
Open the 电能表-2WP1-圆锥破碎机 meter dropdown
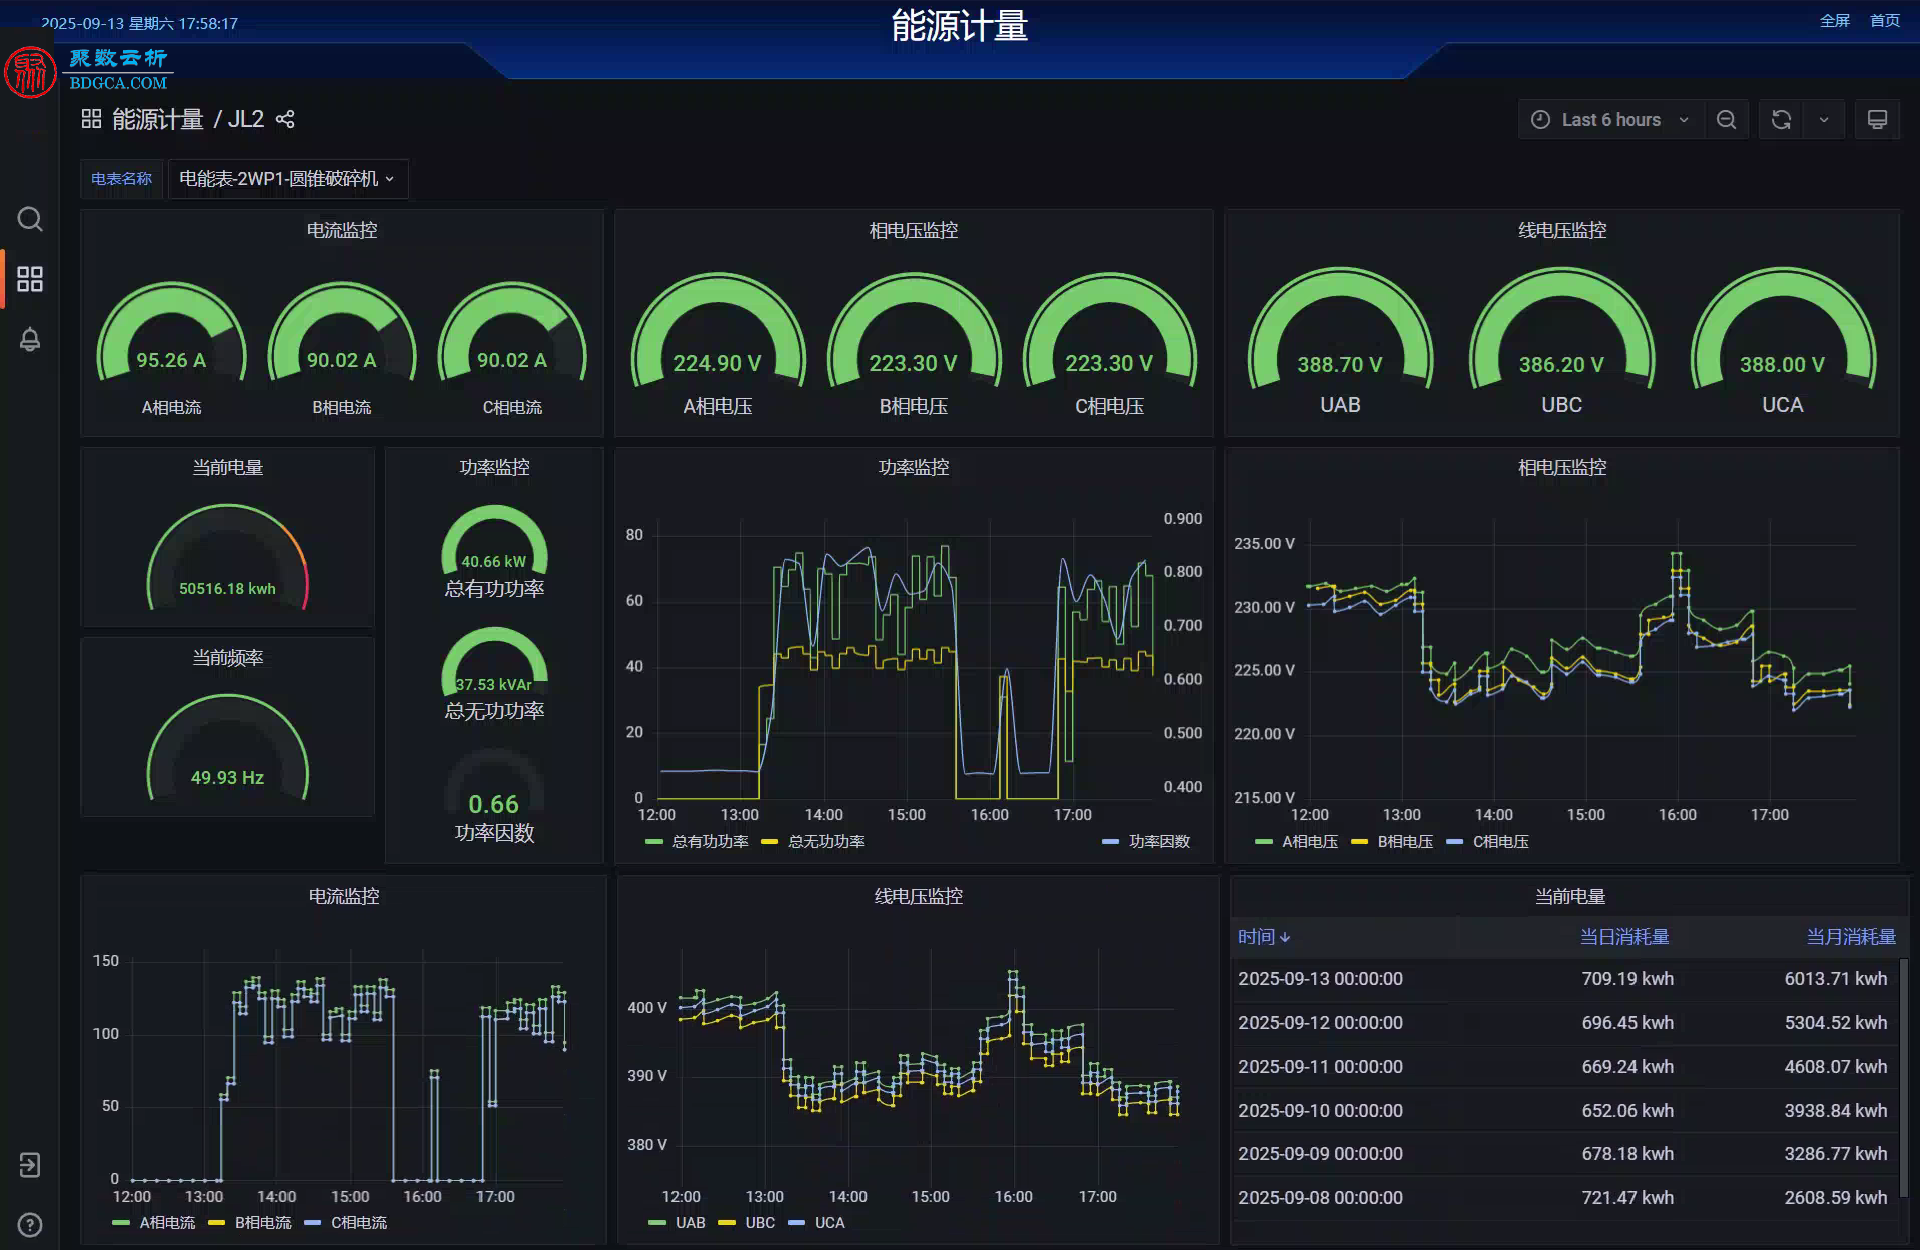(x=287, y=179)
